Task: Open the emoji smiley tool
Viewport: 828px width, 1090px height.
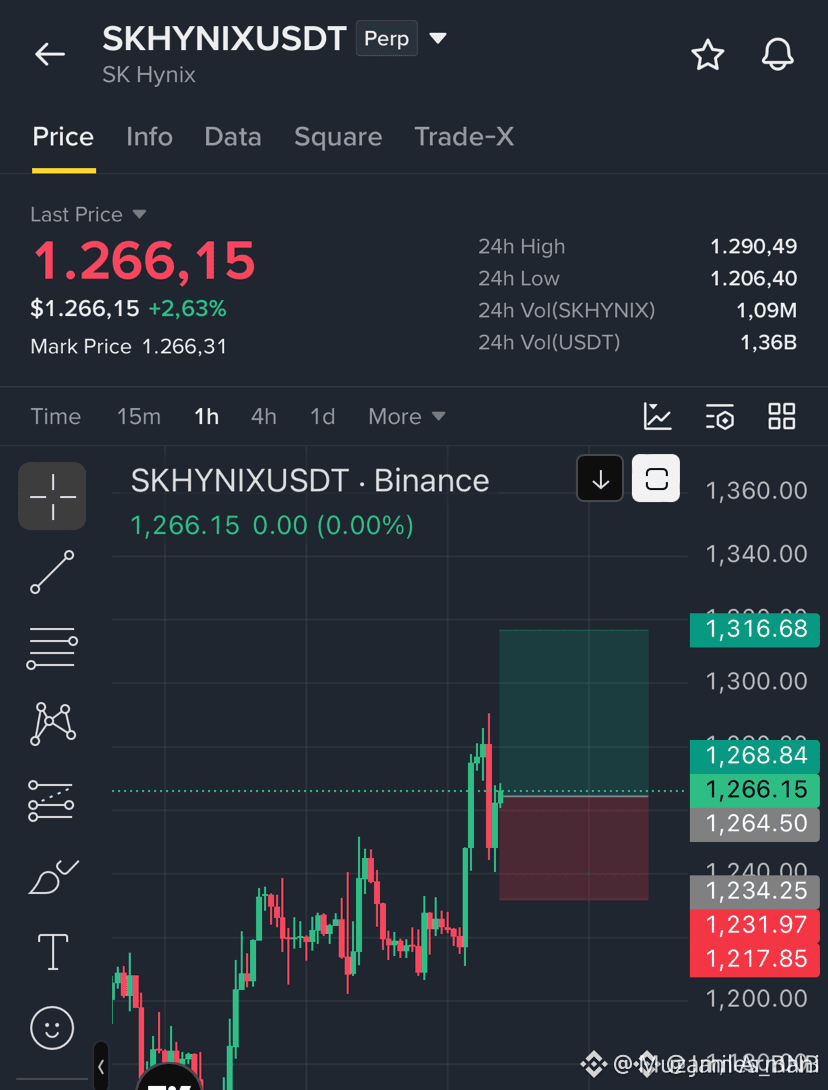Action: coord(52,1027)
